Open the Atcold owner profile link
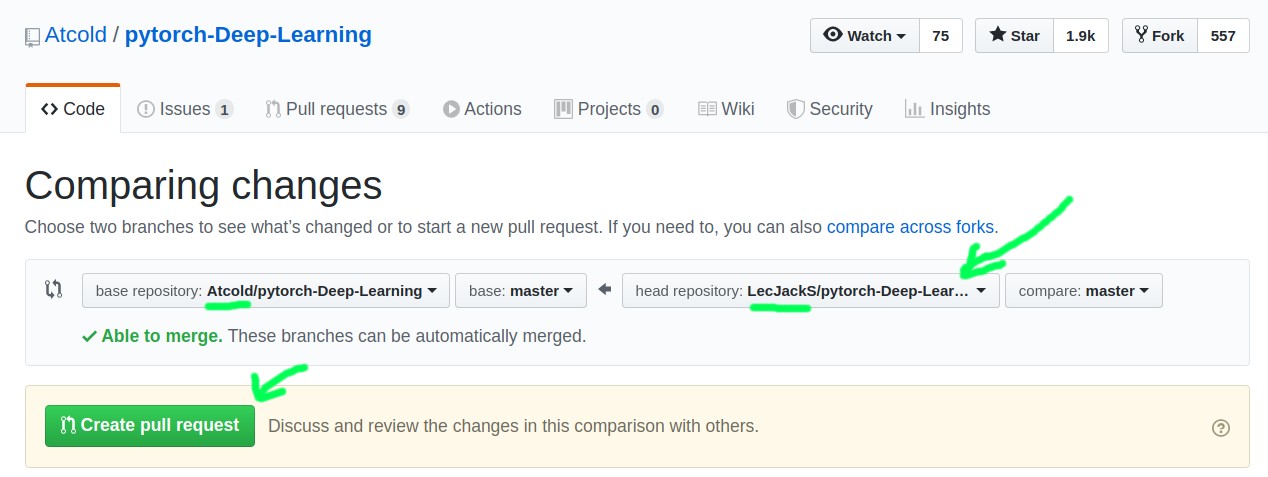This screenshot has width=1268, height=477. point(76,36)
